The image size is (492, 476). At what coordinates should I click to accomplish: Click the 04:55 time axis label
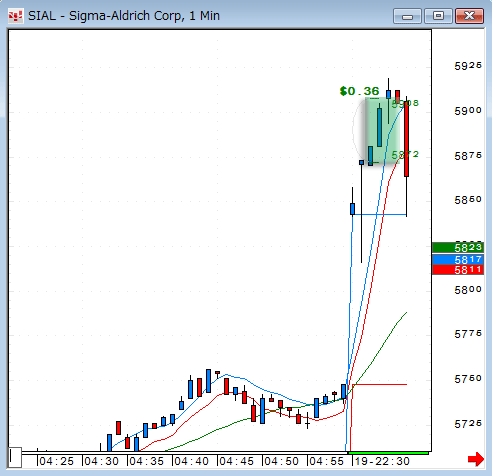point(326,461)
